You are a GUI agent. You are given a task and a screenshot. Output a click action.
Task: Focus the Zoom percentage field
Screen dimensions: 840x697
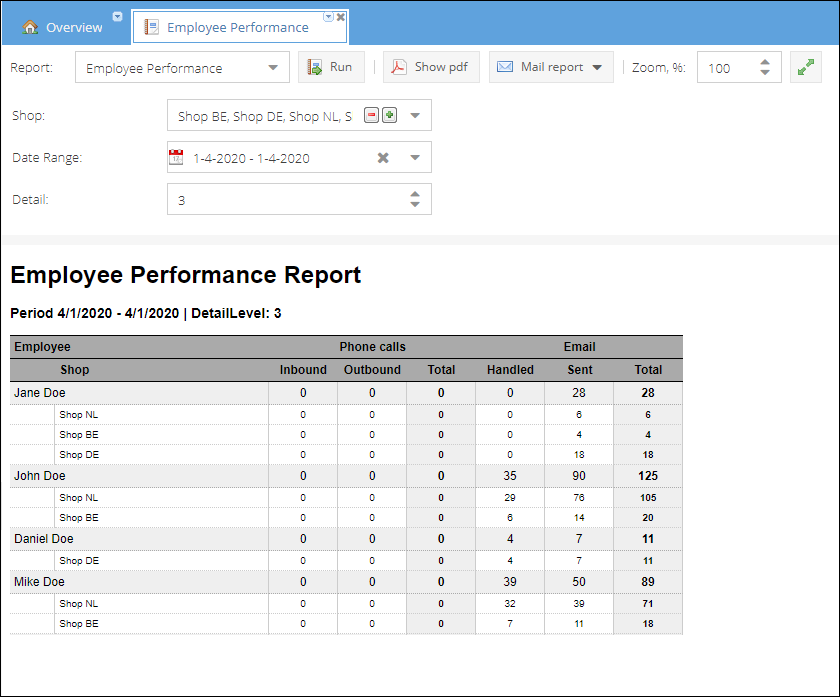(x=729, y=68)
